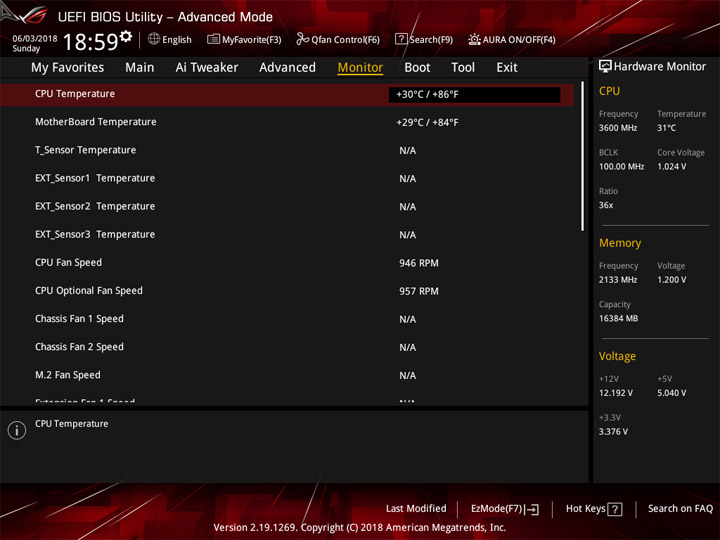720x540 pixels.
Task: Go to the Advanced tab
Action: pos(287,68)
